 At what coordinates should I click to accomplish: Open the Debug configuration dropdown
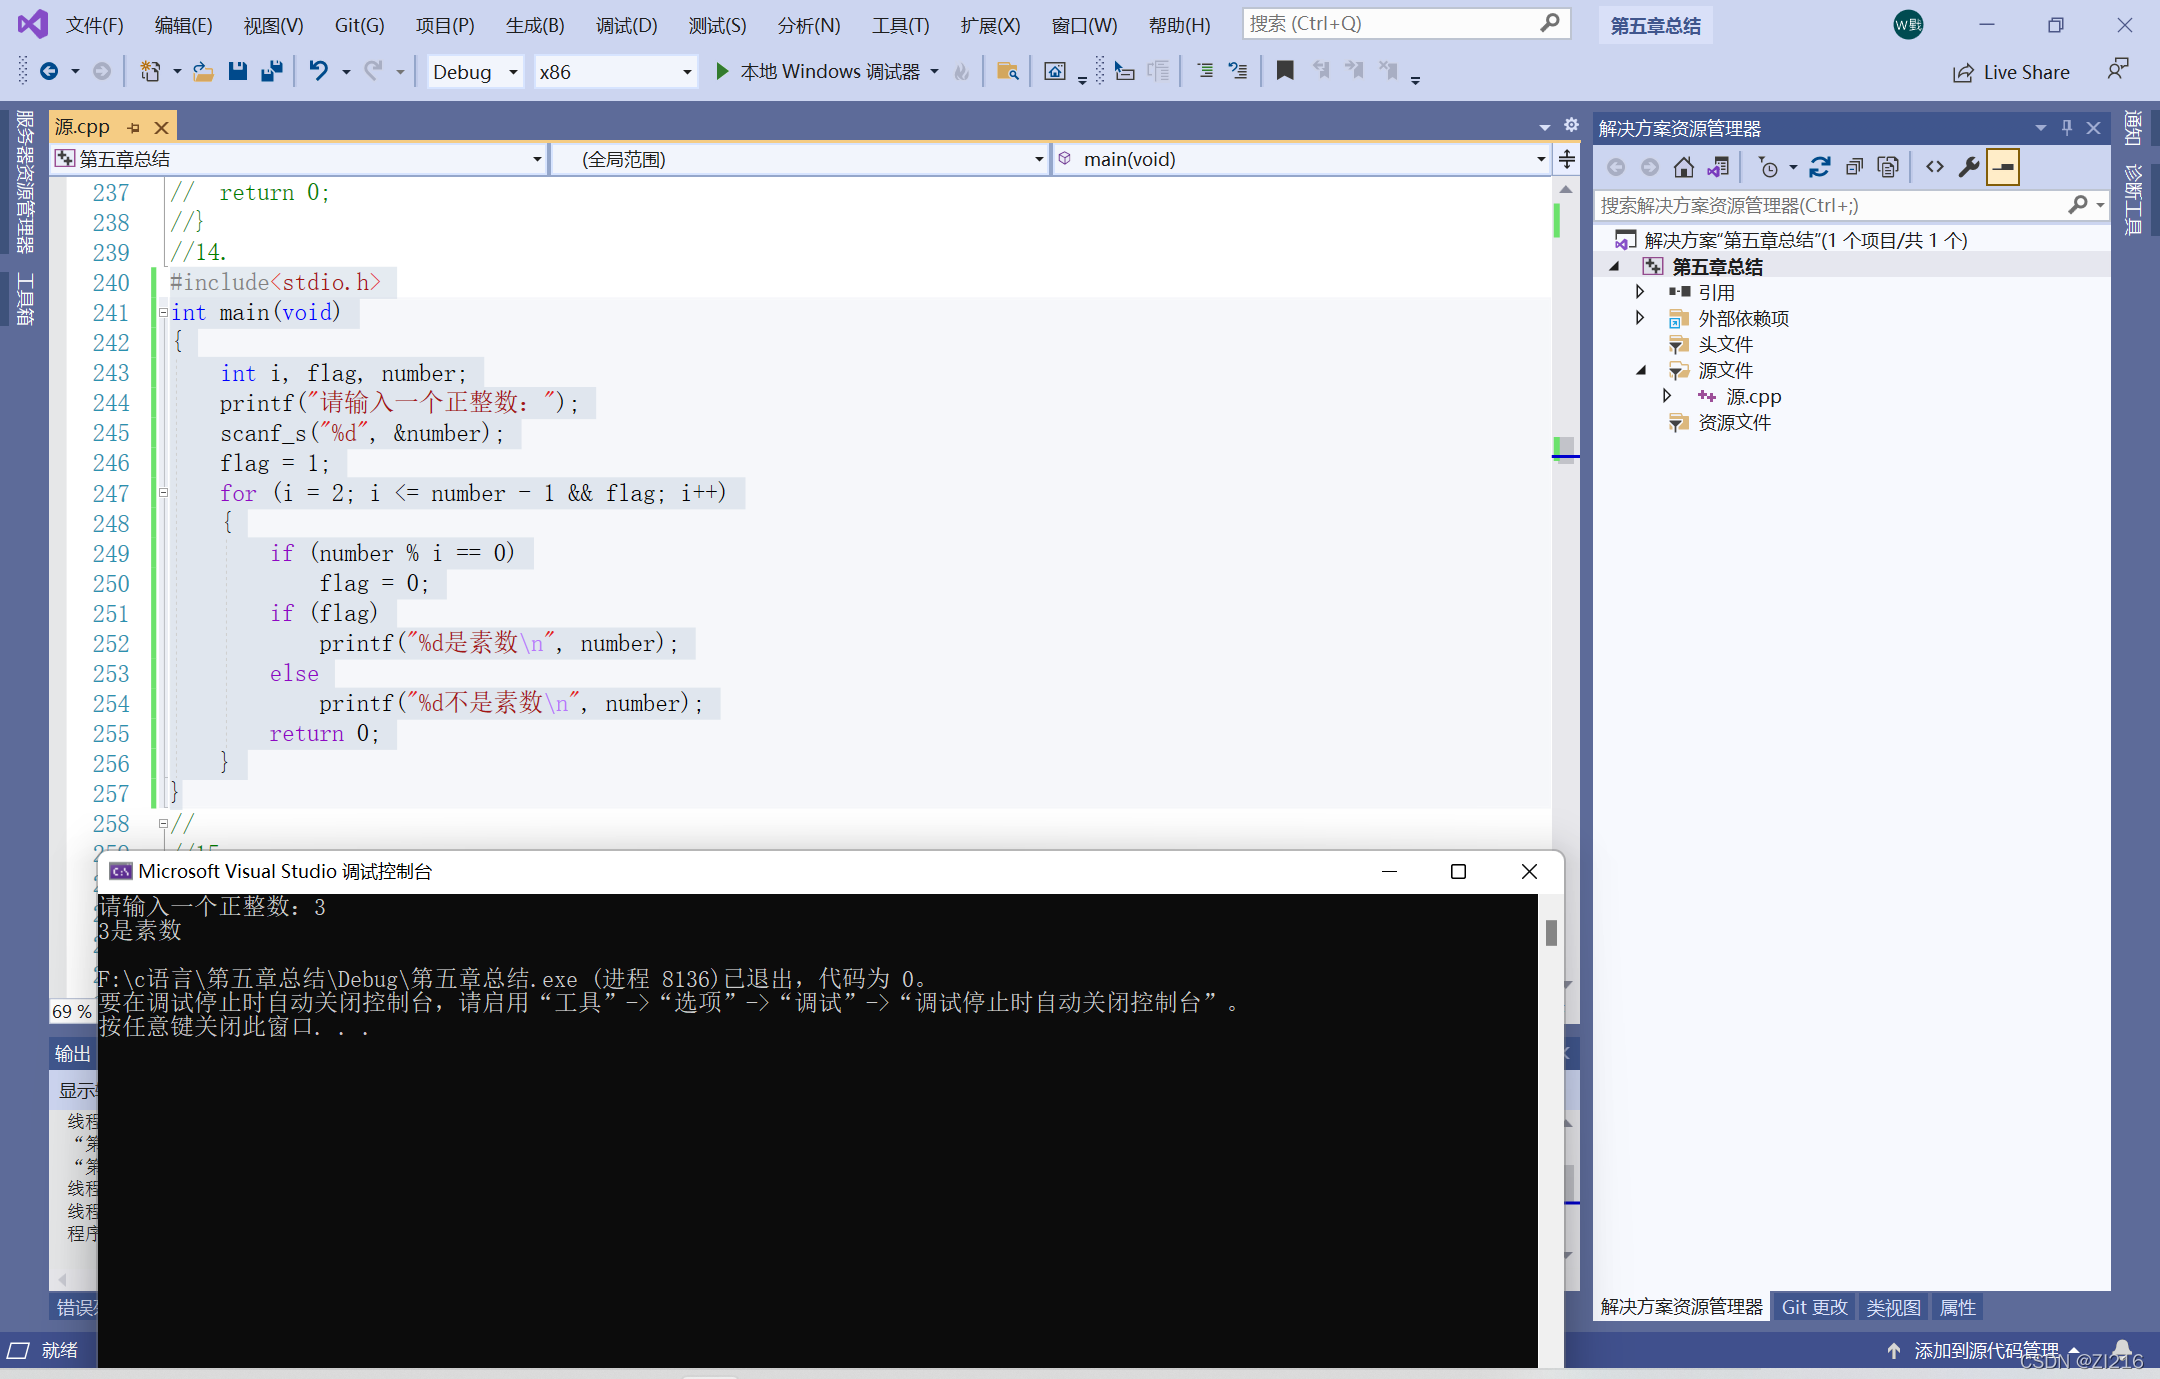[x=476, y=72]
